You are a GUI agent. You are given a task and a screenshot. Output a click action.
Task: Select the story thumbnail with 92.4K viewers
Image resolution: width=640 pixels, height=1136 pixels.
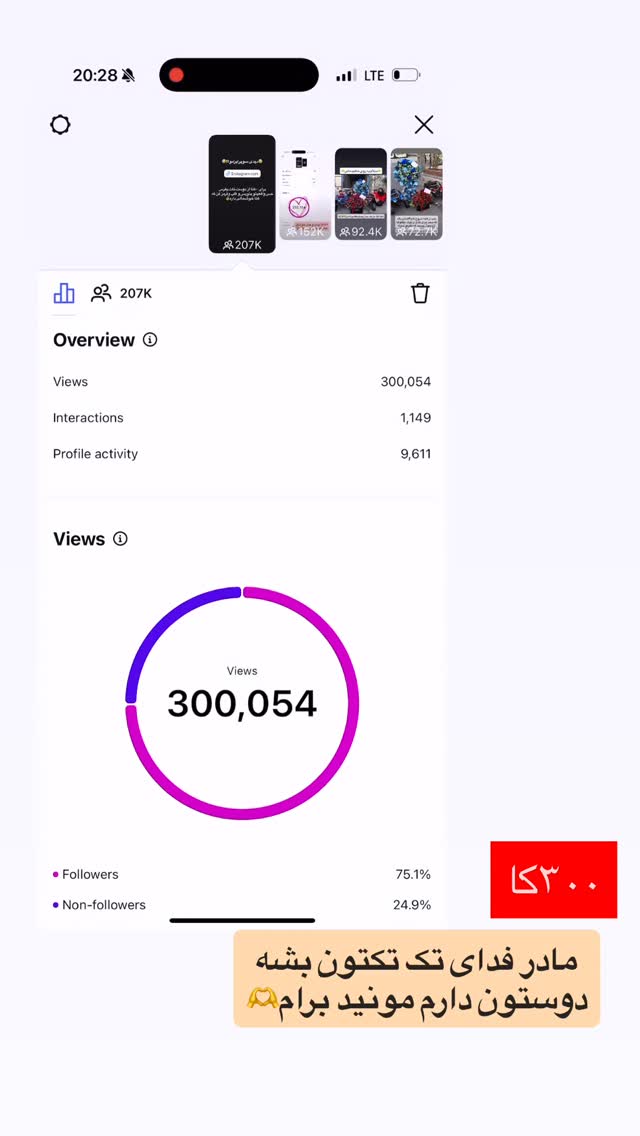(x=361, y=194)
